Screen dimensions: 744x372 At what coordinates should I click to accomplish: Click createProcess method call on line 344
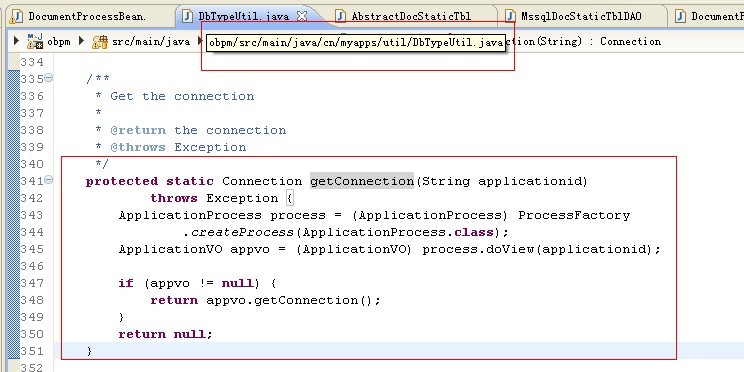coord(242,232)
